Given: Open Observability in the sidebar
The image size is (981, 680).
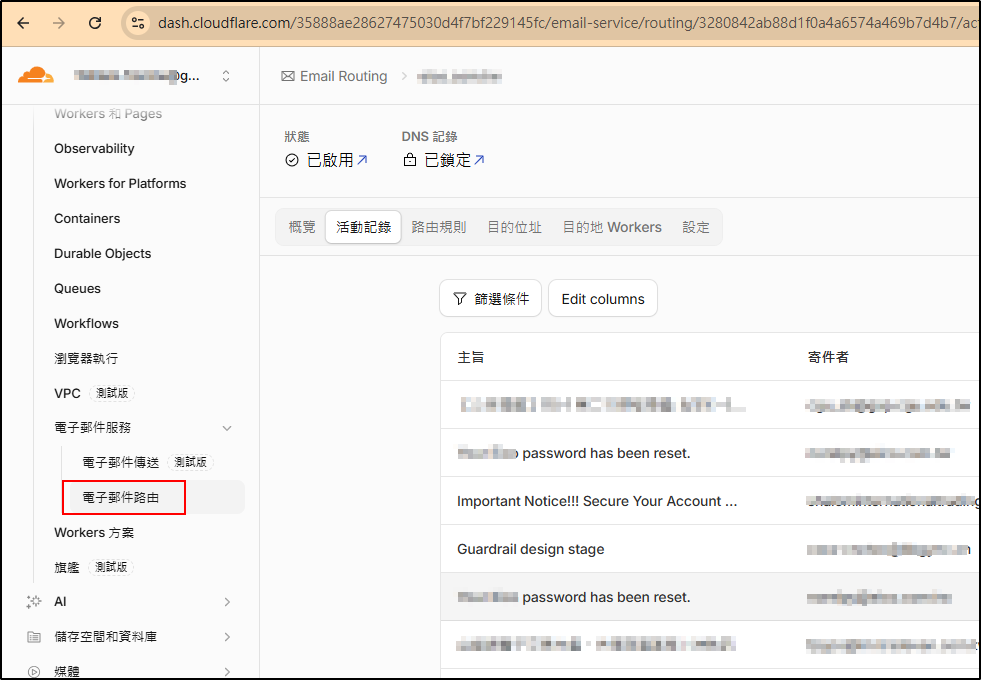Looking at the screenshot, I should pyautogui.click(x=94, y=148).
